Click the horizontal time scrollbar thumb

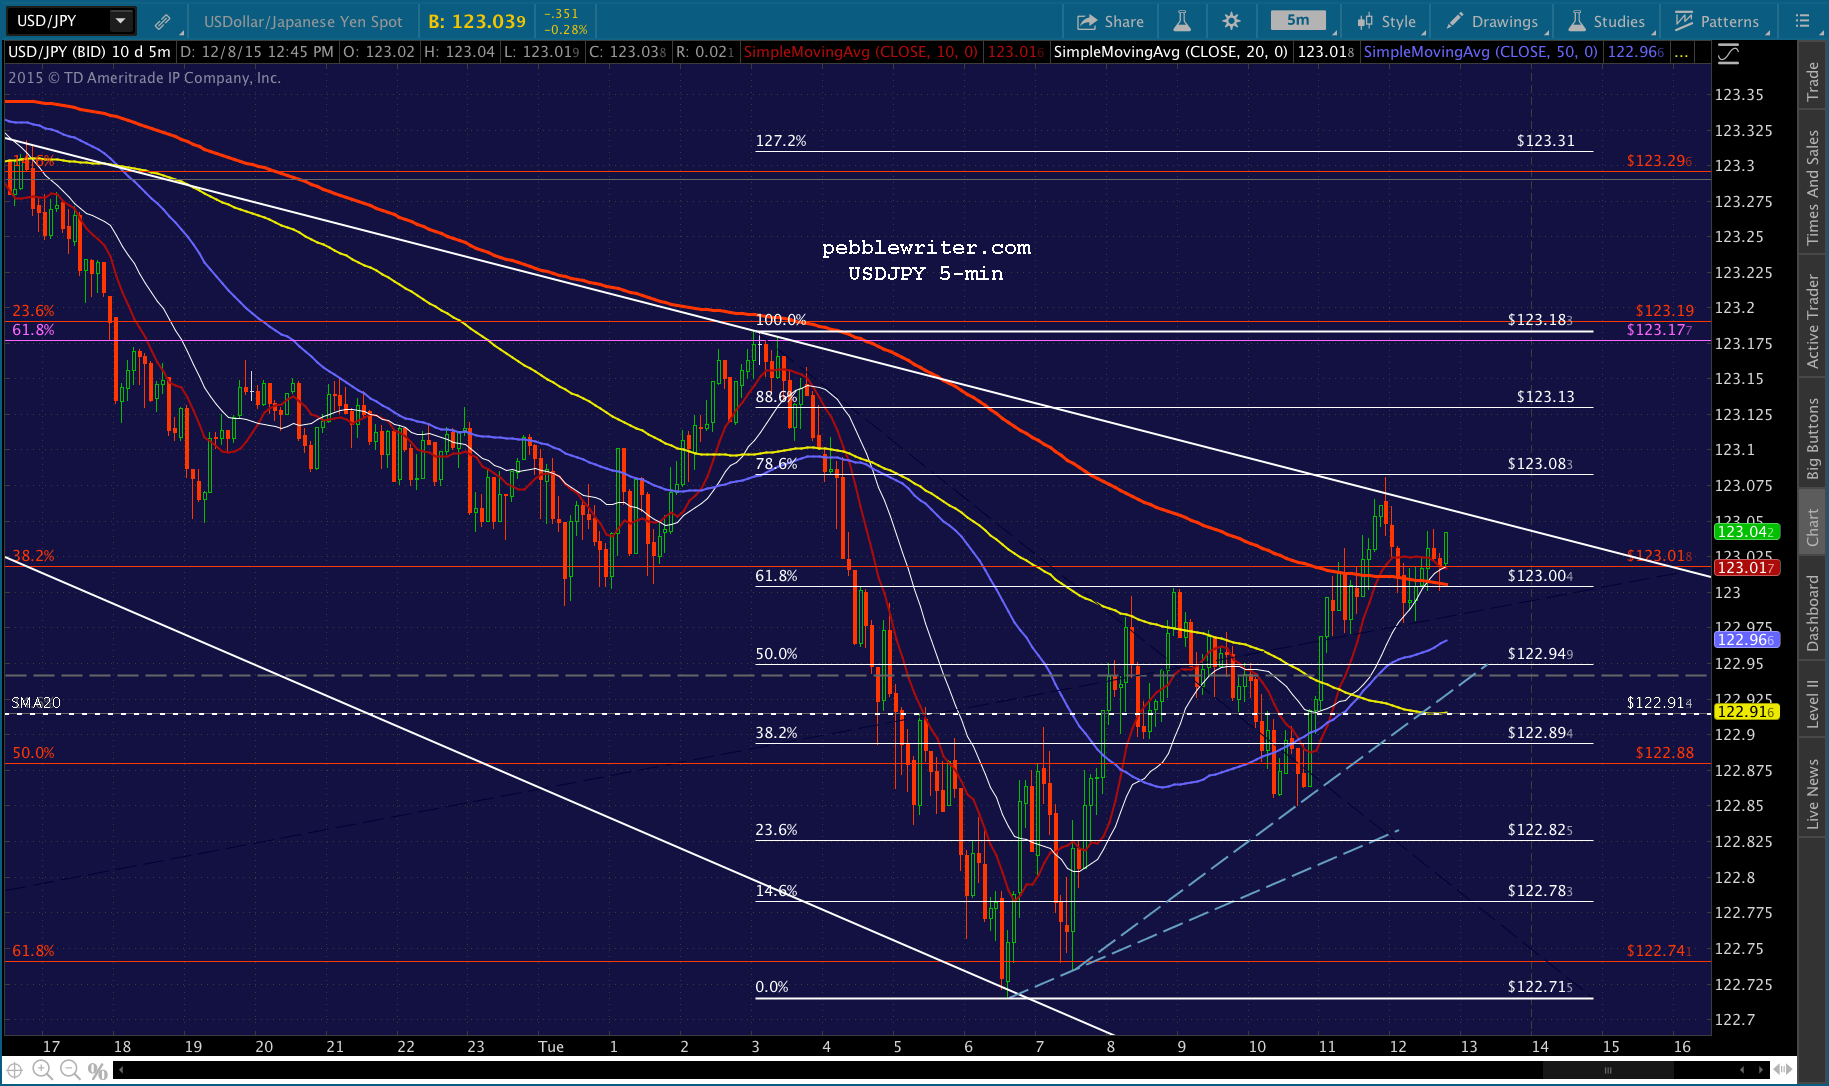click(1607, 1070)
